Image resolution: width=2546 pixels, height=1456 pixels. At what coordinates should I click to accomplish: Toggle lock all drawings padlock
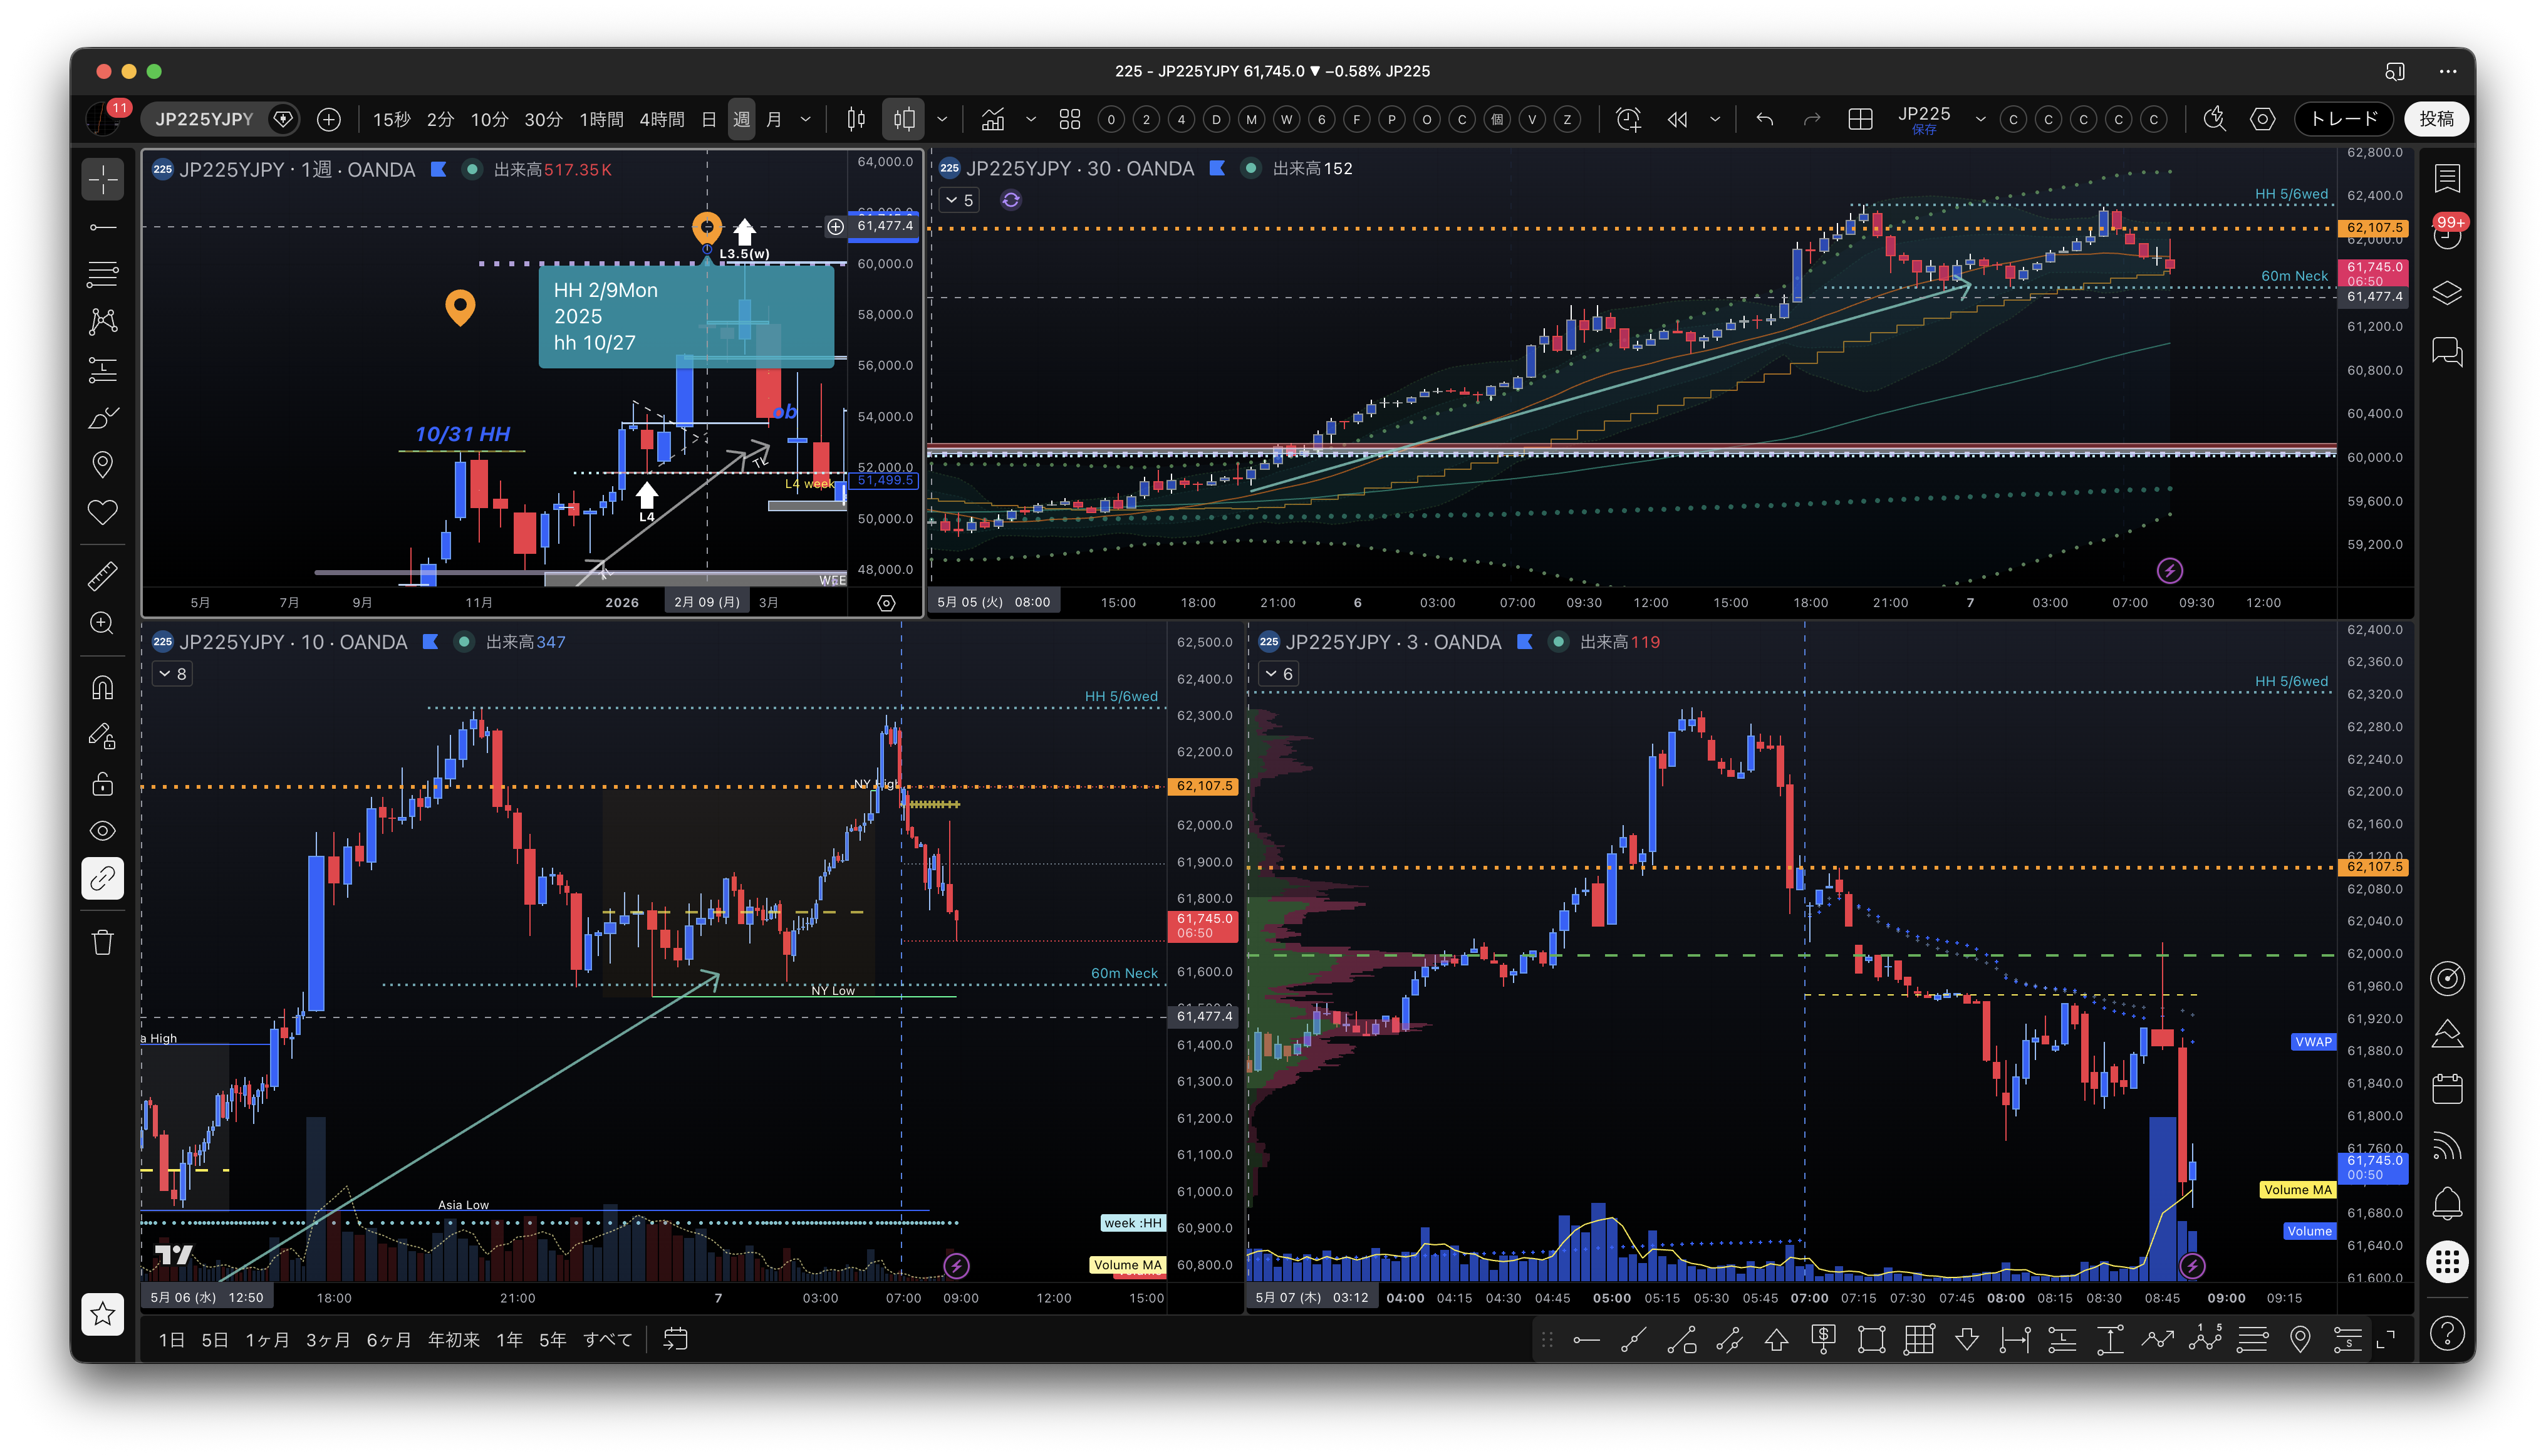(103, 783)
